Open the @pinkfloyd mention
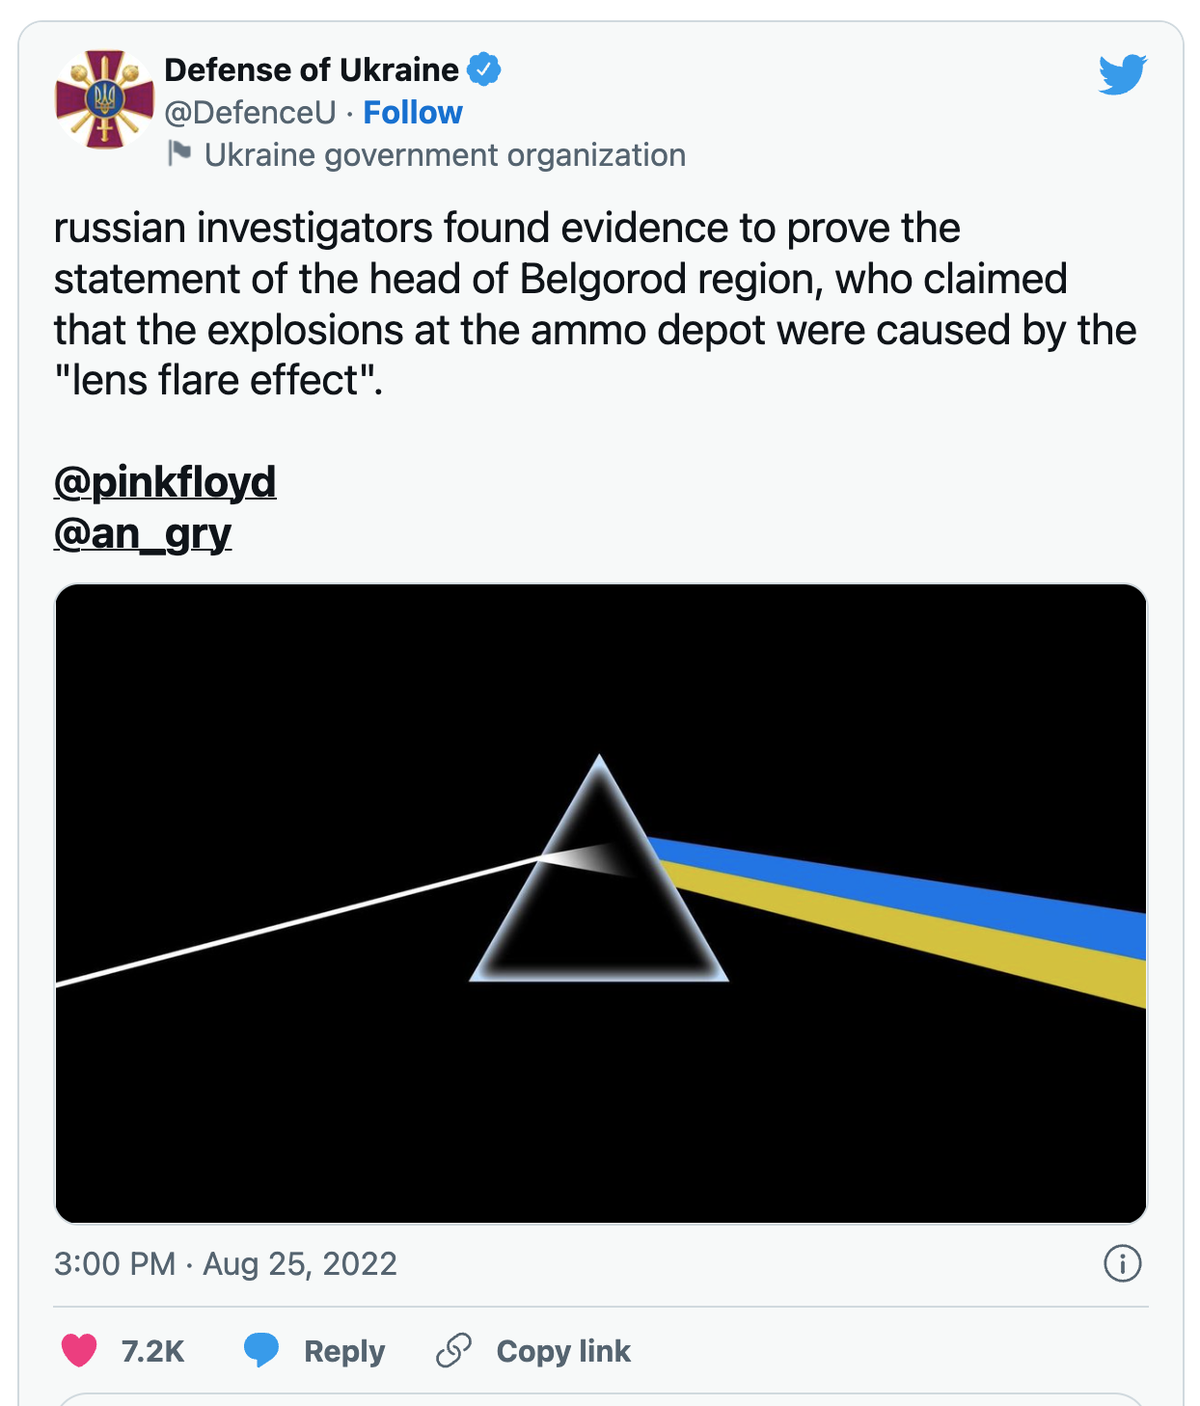 click(165, 482)
